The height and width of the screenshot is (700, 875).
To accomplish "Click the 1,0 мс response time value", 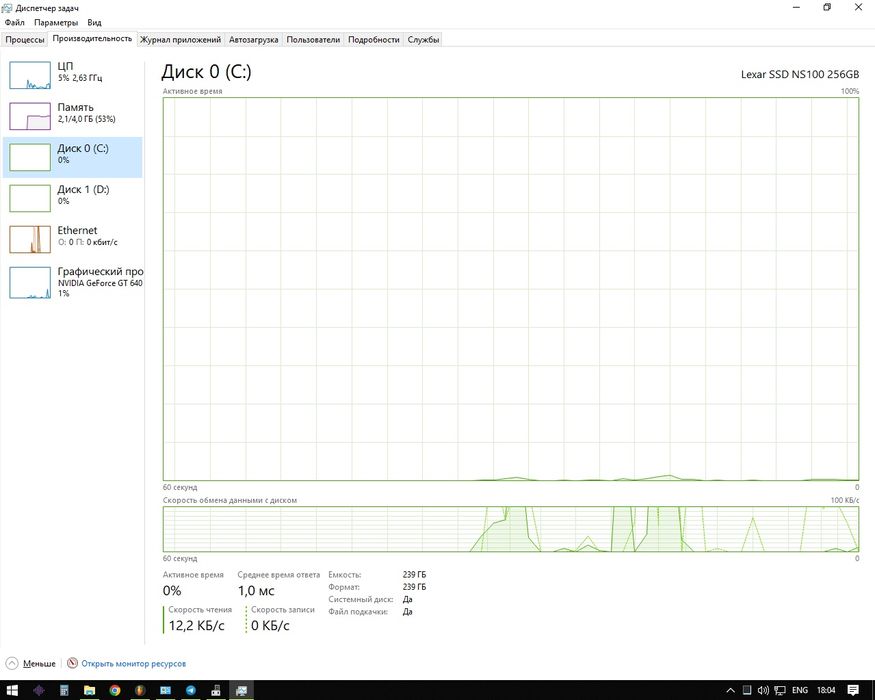I will [256, 591].
